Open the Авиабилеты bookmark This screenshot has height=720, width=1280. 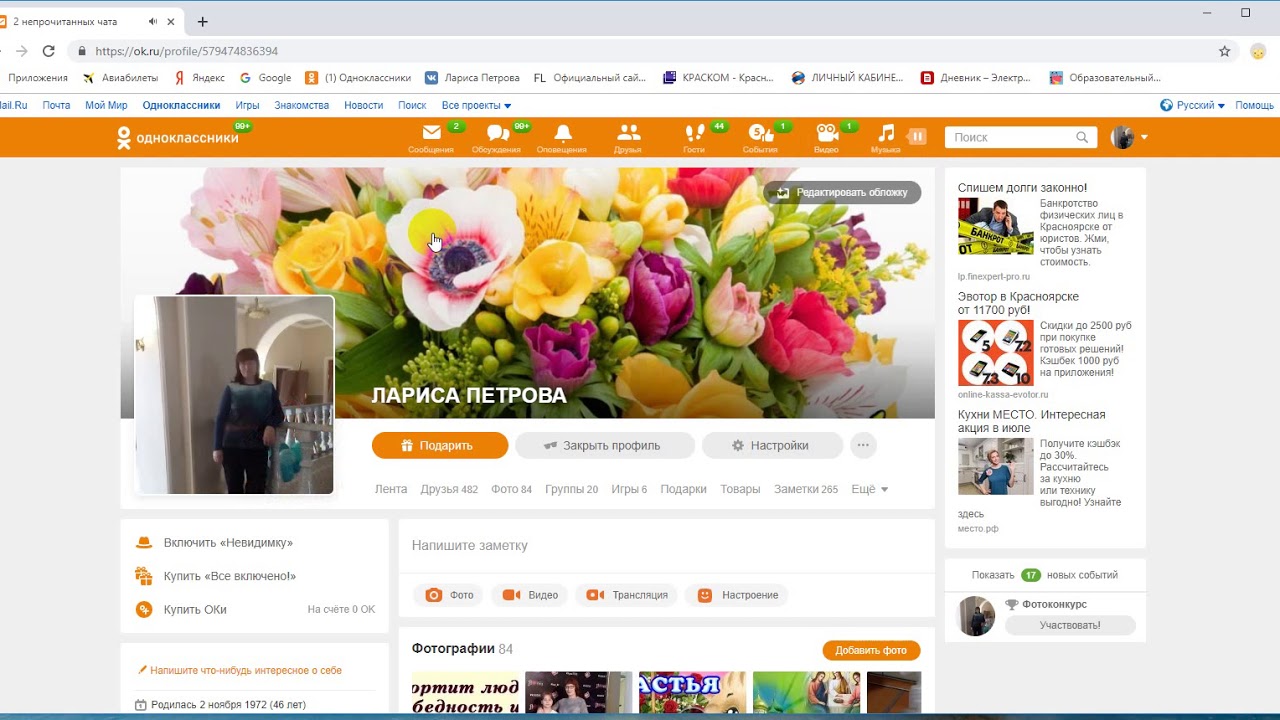point(120,77)
